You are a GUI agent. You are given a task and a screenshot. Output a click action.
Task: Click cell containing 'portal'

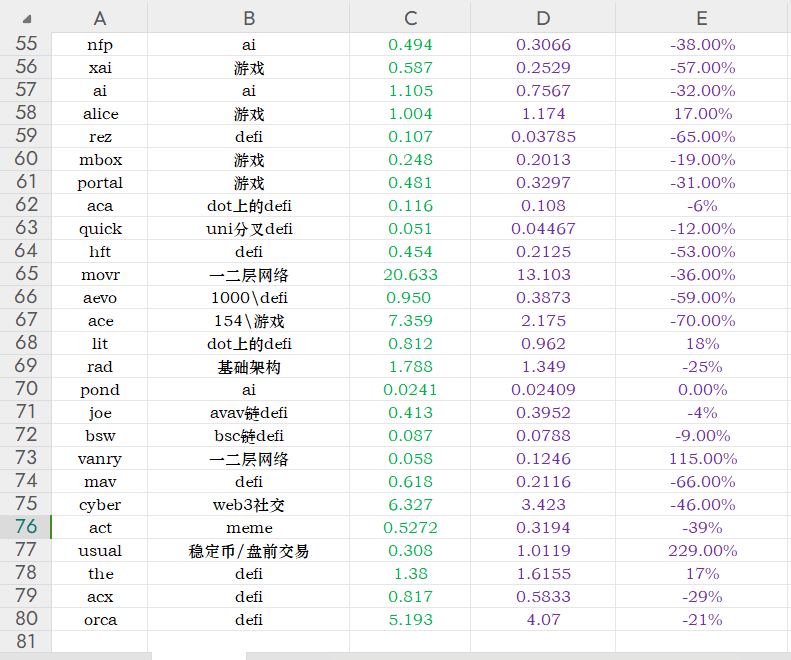[x=99, y=183]
